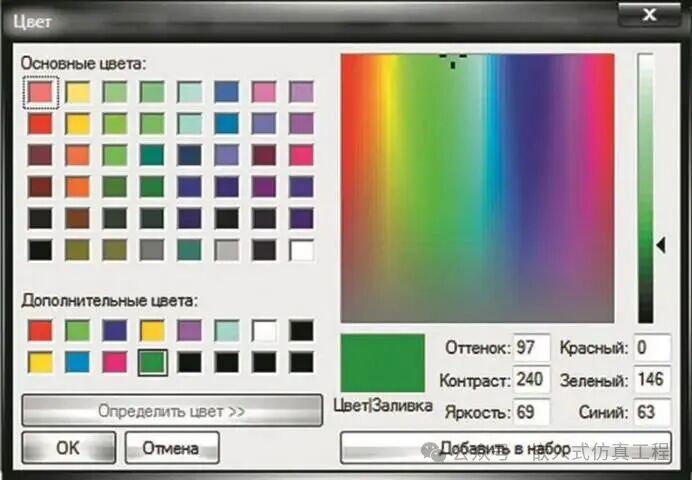Image resolution: width=692 pixels, height=480 pixels.
Task: Choose the light green swatch in first custom row
Action: (x=78, y=331)
